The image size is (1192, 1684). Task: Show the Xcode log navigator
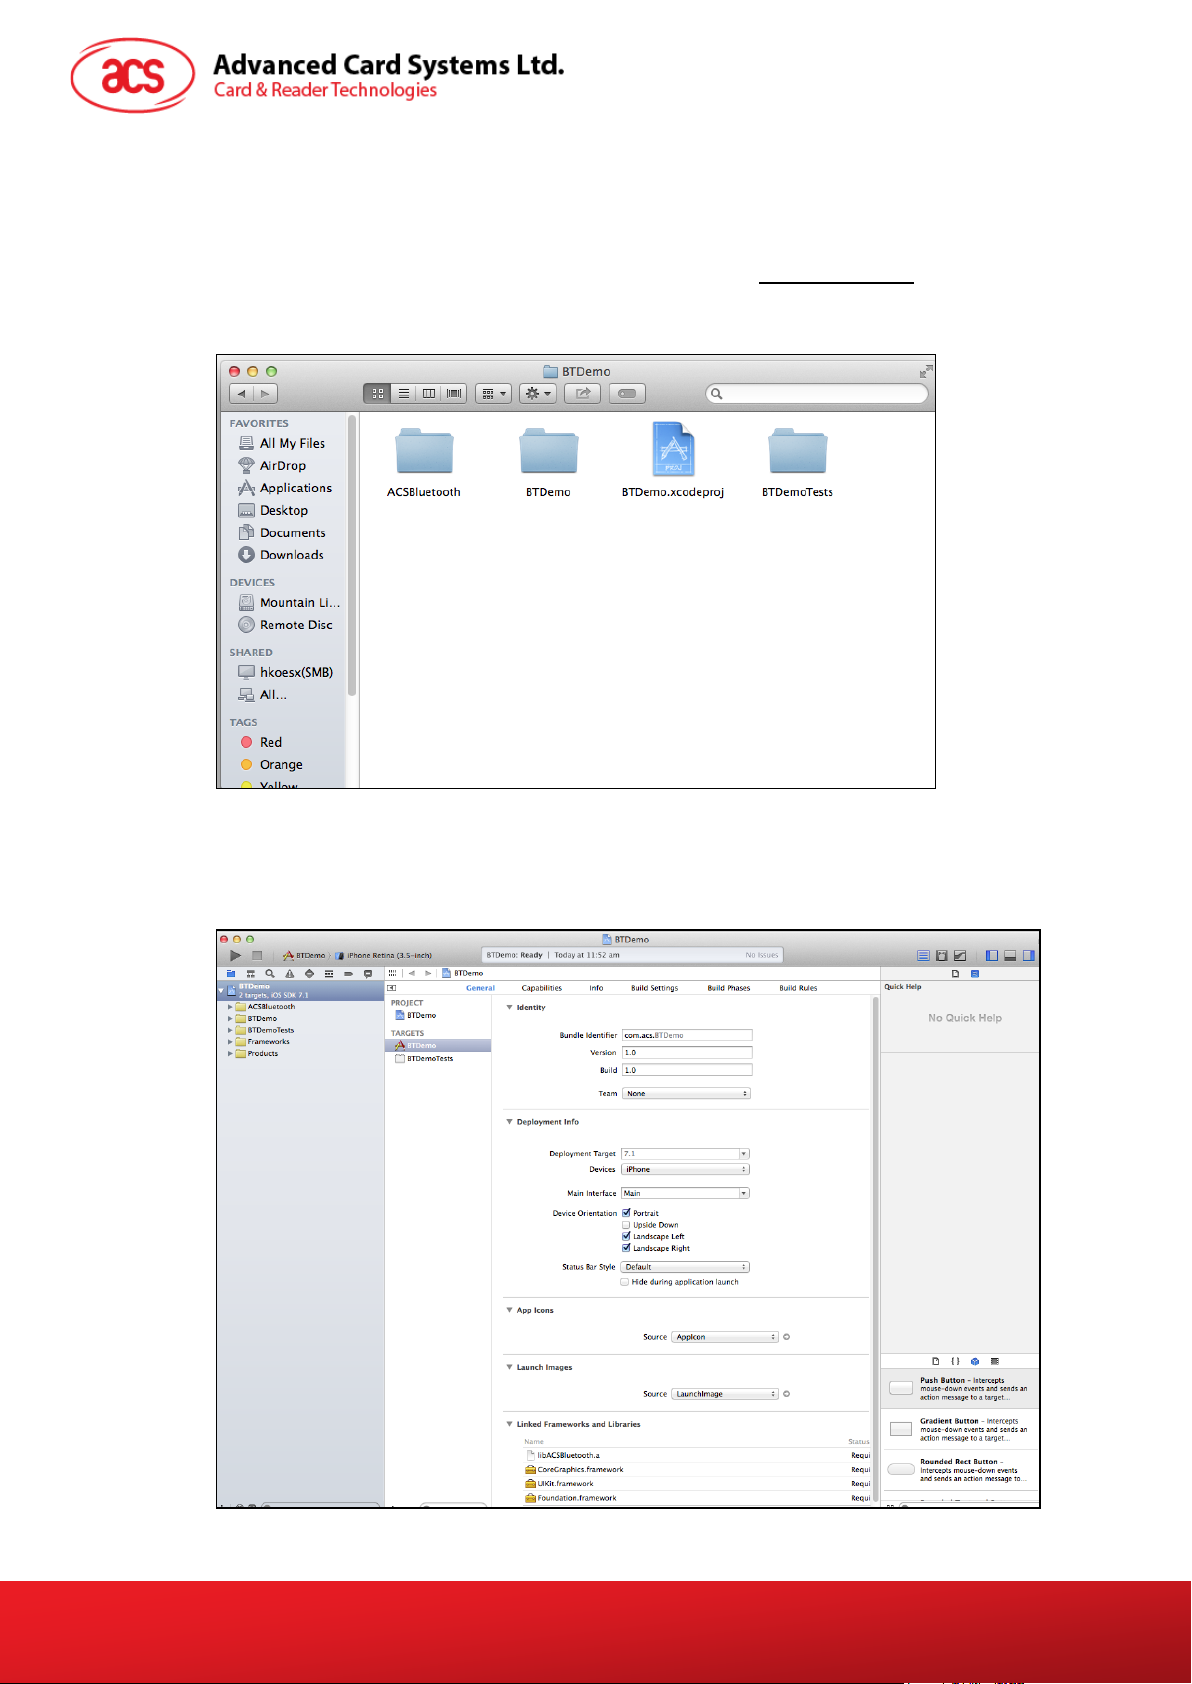[368, 973]
